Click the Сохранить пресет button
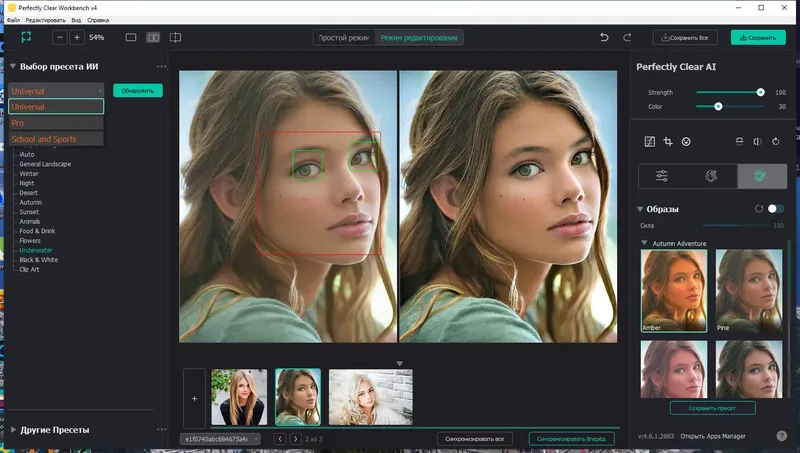This screenshot has height=453, width=800. (x=712, y=408)
